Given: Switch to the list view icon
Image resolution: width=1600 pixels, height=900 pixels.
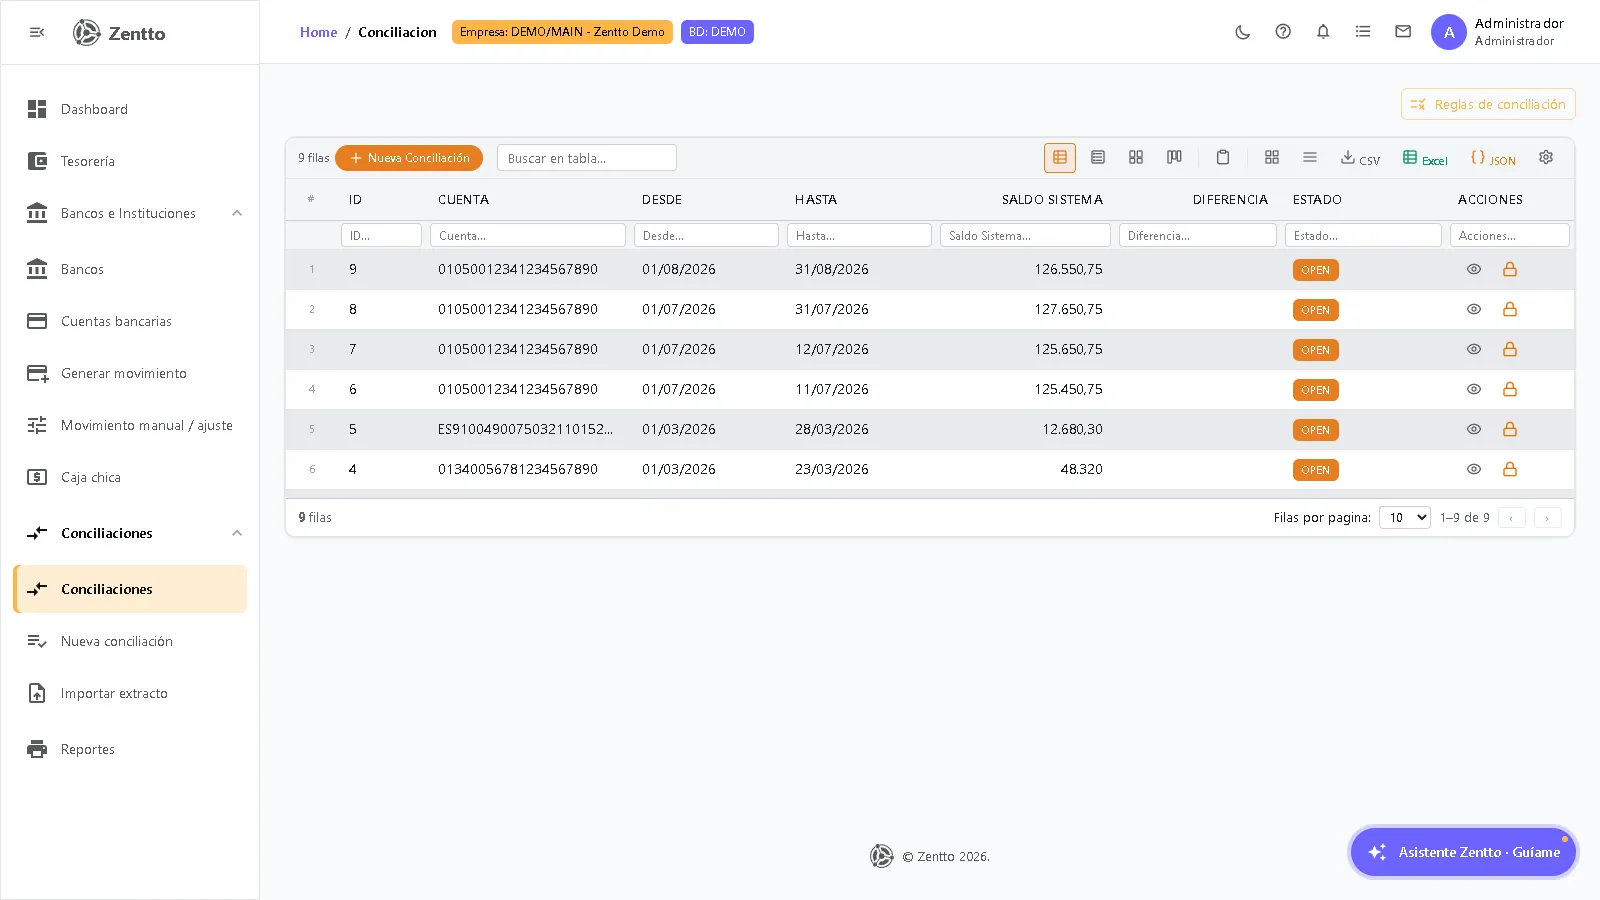Looking at the screenshot, I should coord(1098,158).
